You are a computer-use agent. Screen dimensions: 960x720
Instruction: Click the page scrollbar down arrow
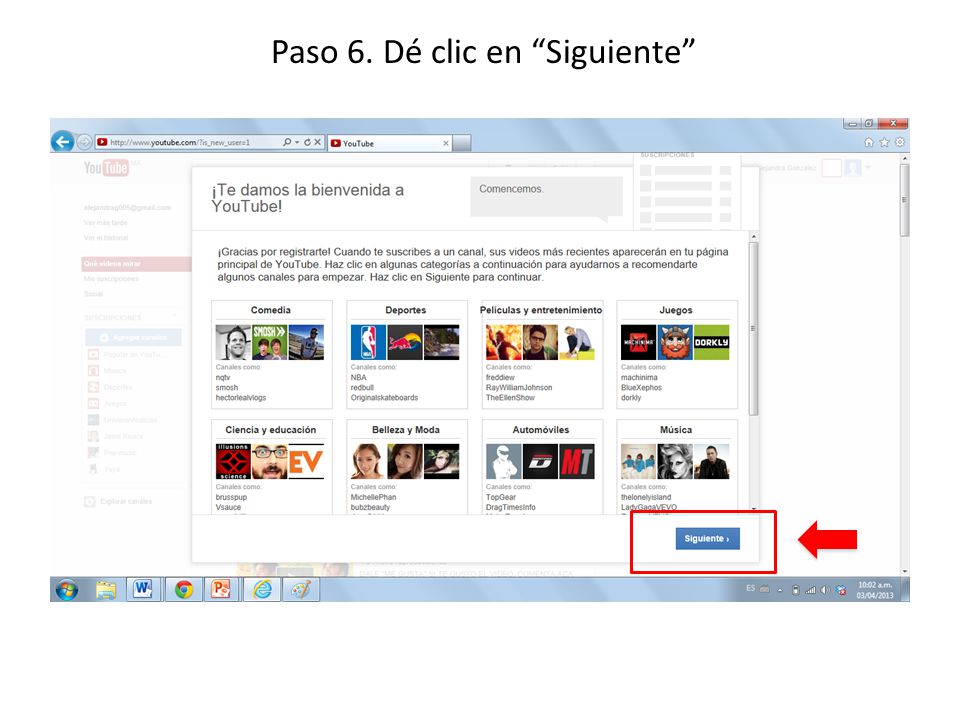point(904,571)
